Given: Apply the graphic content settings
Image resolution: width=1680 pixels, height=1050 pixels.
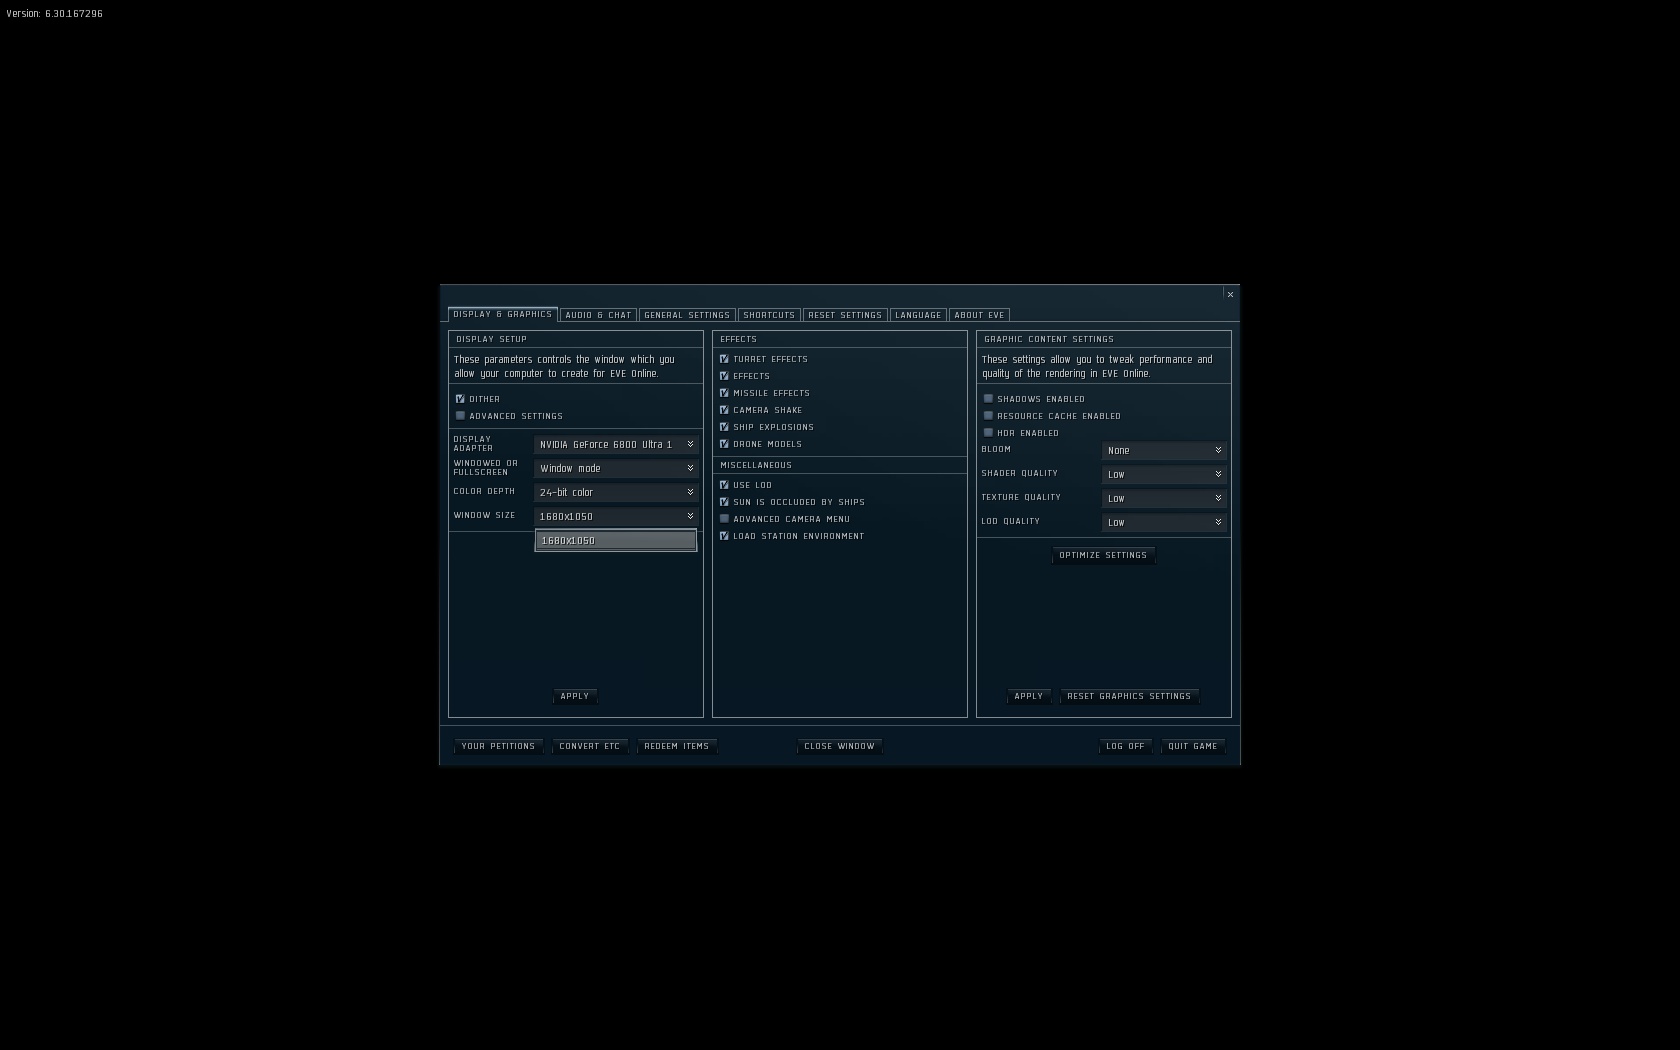Looking at the screenshot, I should coord(1029,697).
